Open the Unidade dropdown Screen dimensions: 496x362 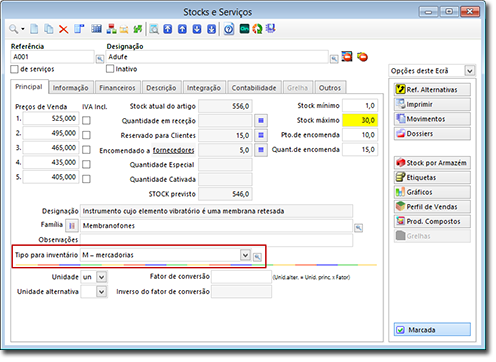pos(101,277)
